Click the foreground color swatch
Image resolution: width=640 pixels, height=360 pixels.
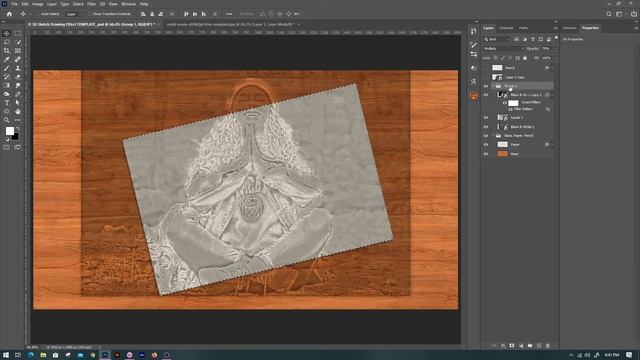(x=9, y=131)
